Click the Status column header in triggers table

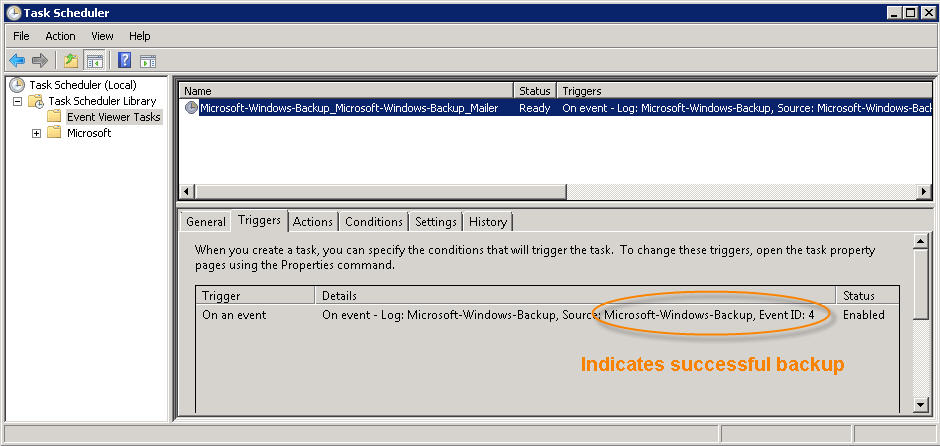pos(867,296)
